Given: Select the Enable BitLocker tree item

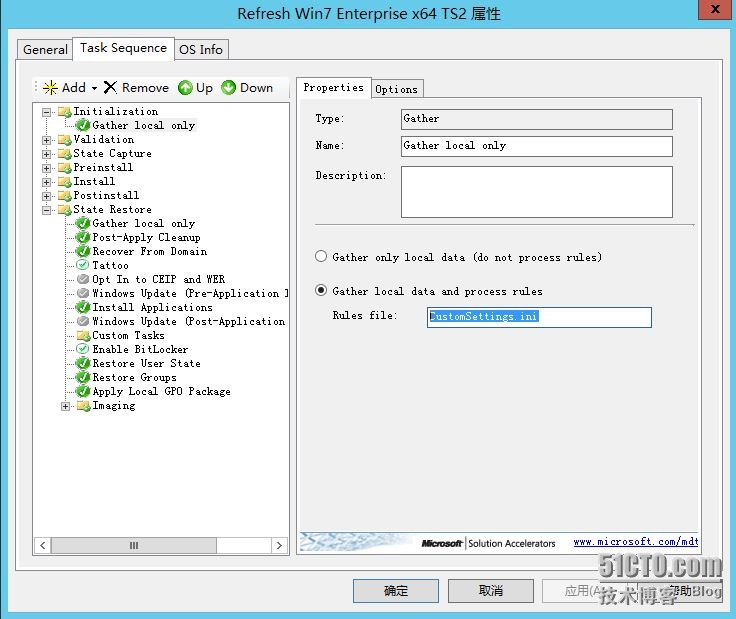Looking at the screenshot, I should [x=140, y=350].
